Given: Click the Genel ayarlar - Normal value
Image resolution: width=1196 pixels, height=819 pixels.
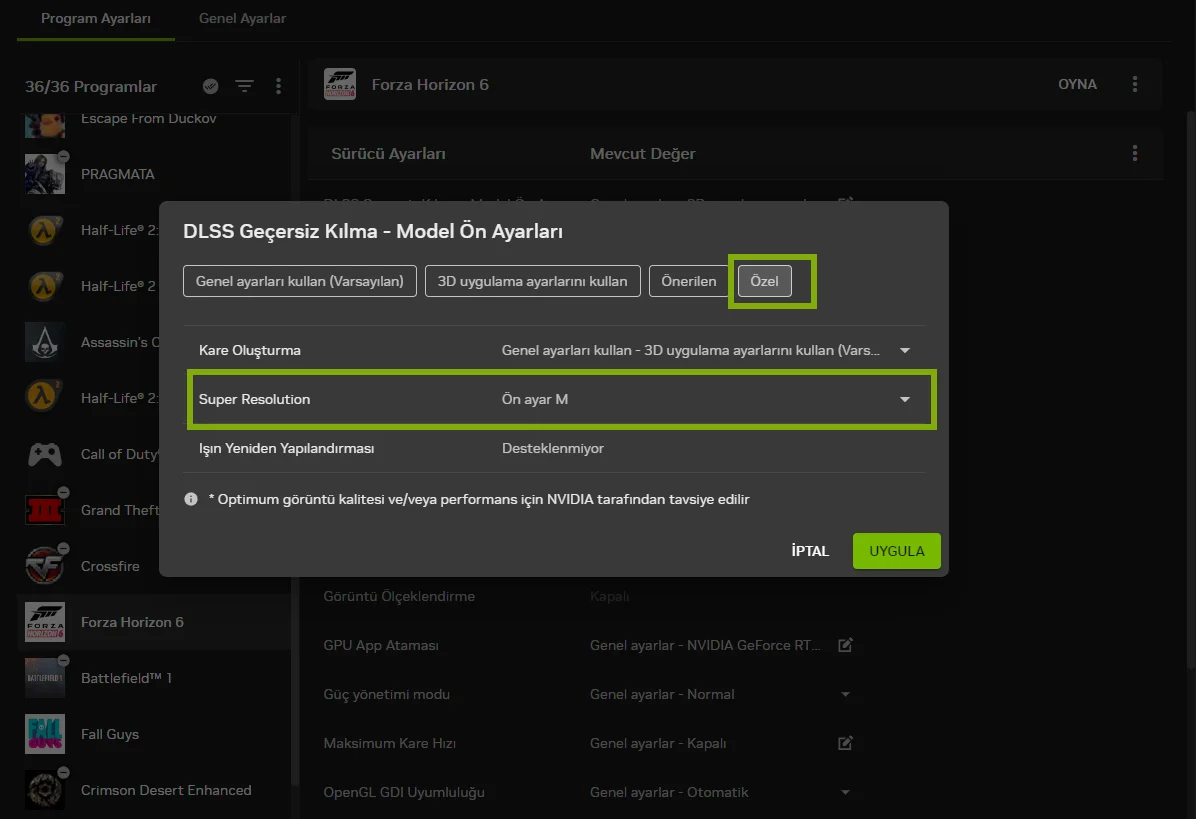Looking at the screenshot, I should [662, 694].
